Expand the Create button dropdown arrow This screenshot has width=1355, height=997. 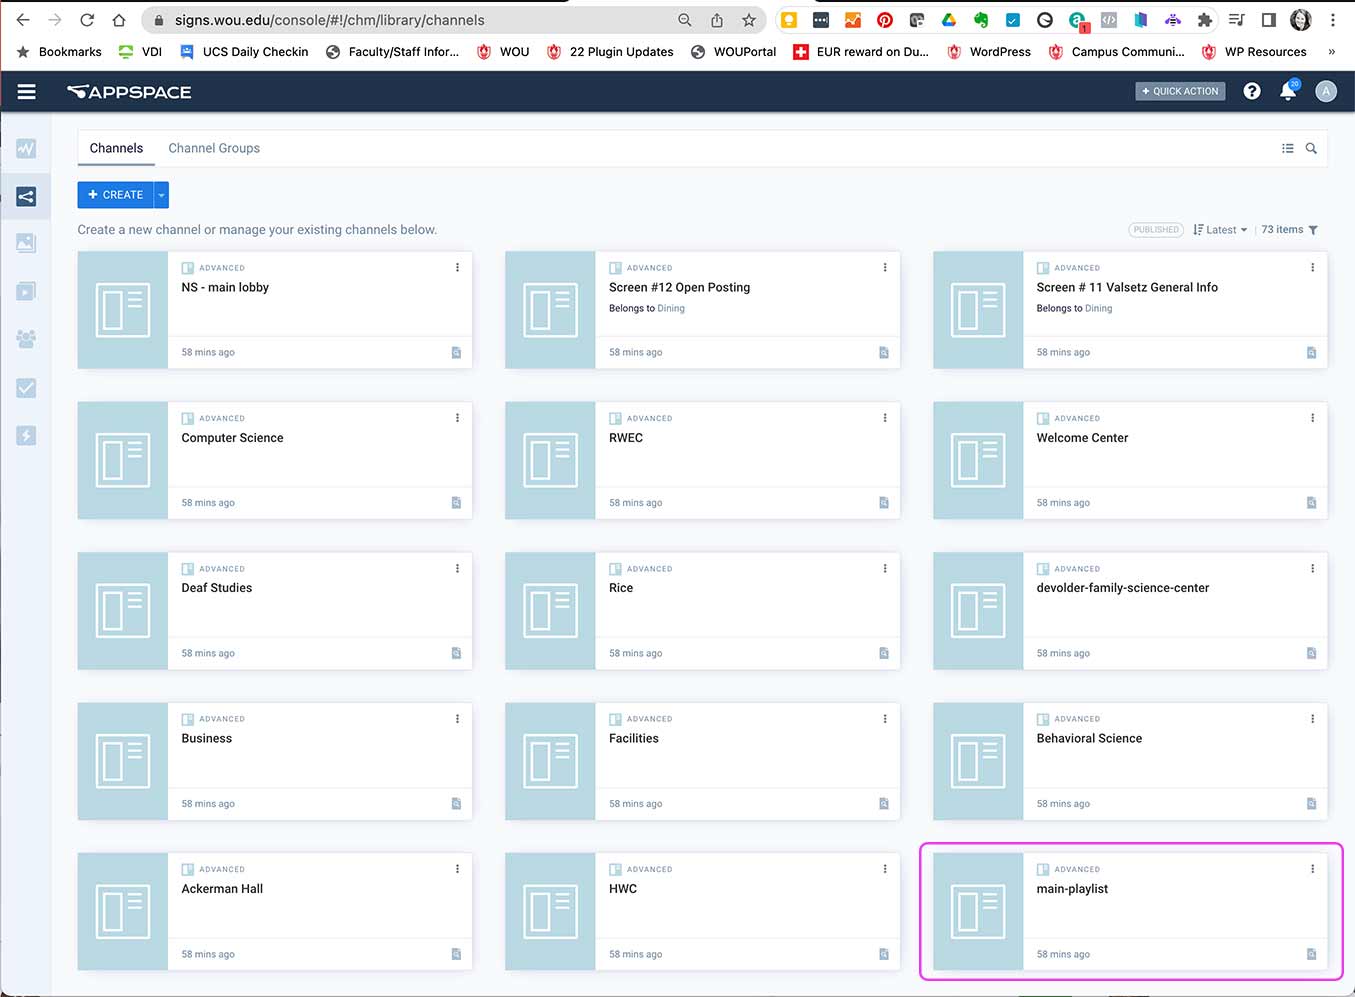(161, 195)
